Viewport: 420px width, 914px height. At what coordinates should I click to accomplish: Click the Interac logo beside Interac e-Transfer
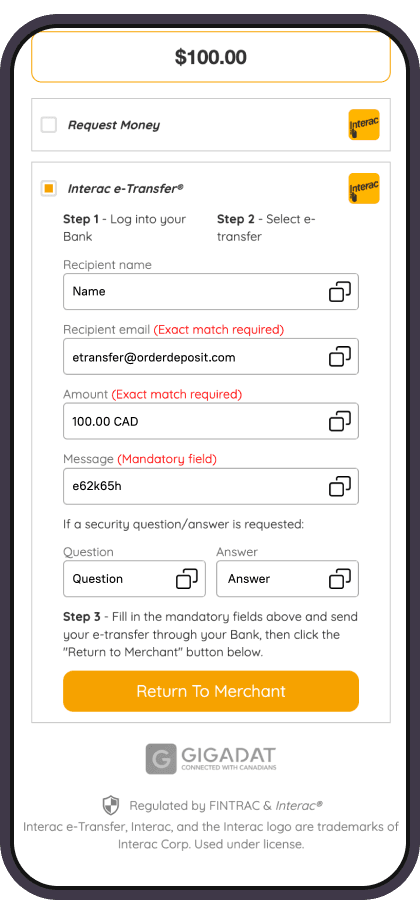tap(364, 188)
